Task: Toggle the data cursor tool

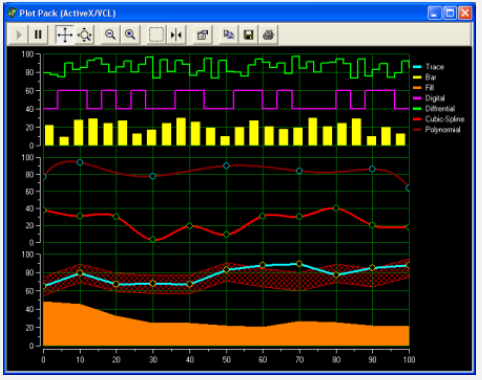Action: point(176,35)
